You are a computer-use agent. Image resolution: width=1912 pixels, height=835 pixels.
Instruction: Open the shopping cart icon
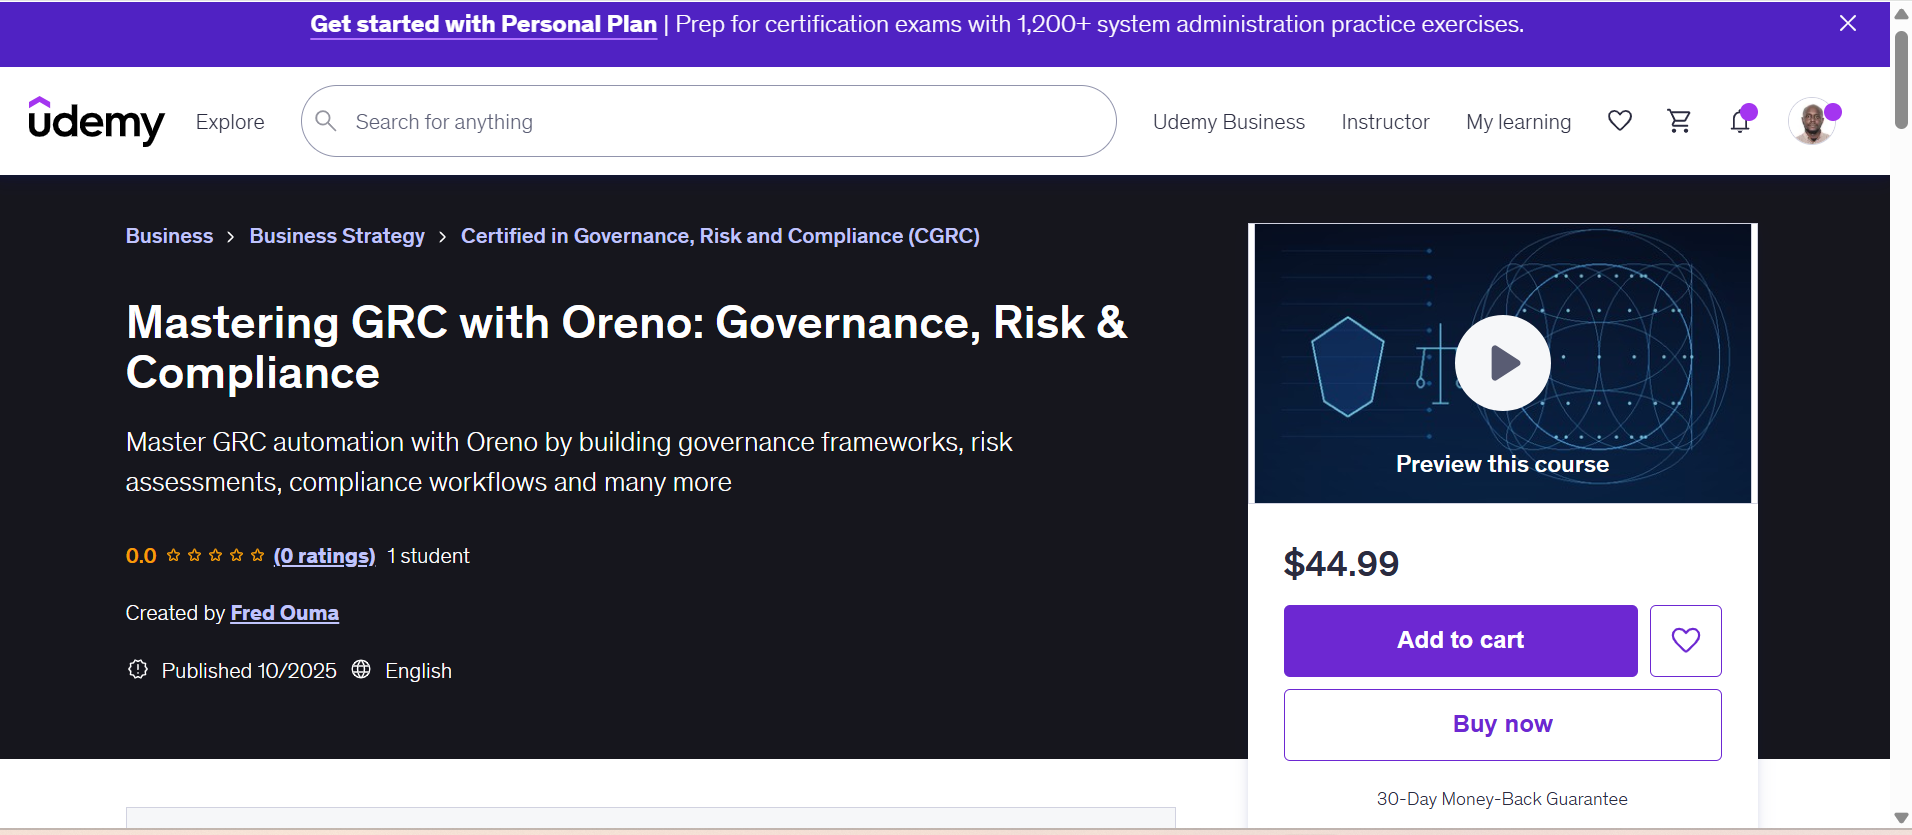(1679, 121)
